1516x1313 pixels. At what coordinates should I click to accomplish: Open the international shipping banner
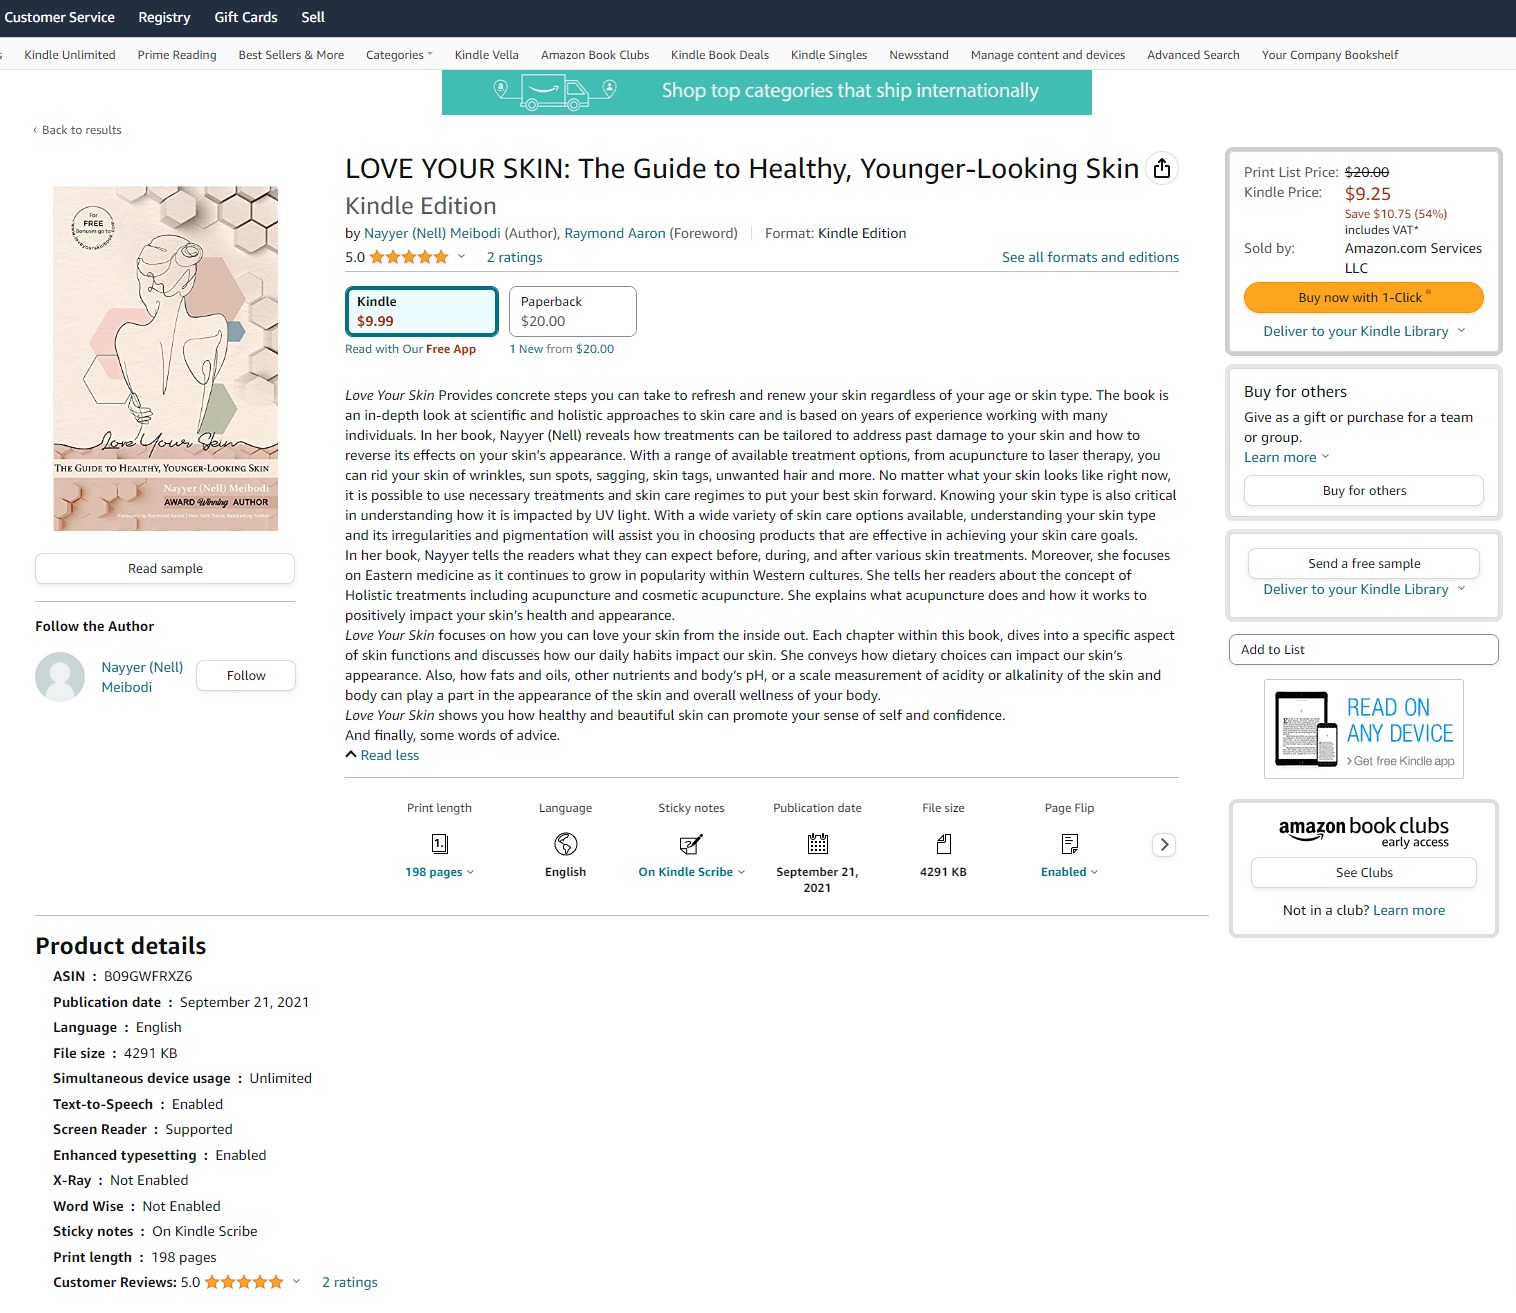point(767,91)
